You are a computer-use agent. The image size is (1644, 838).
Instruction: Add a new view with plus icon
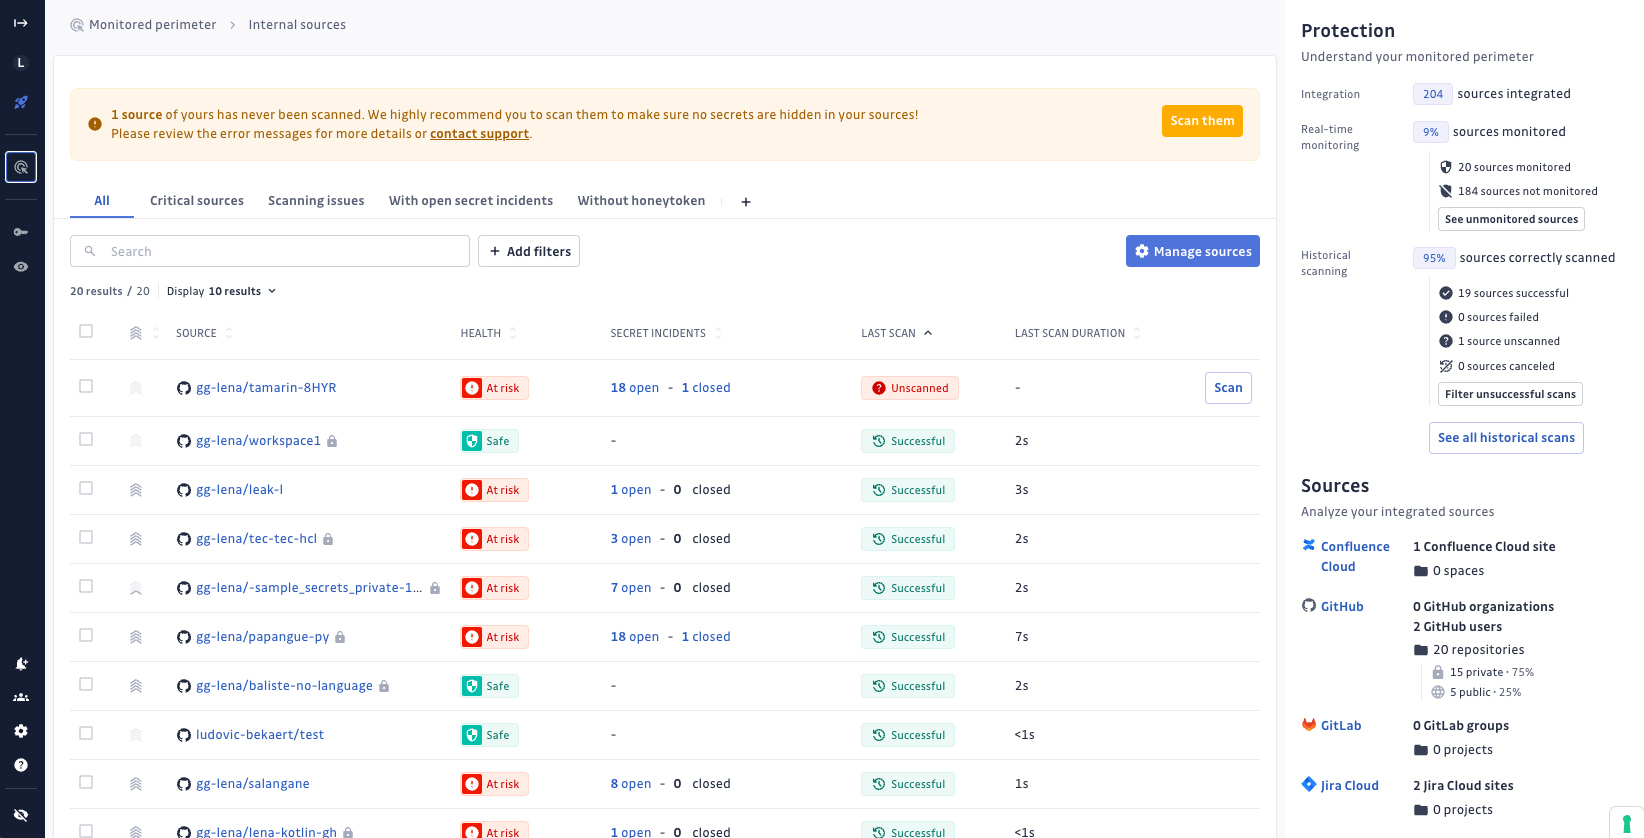click(x=746, y=202)
